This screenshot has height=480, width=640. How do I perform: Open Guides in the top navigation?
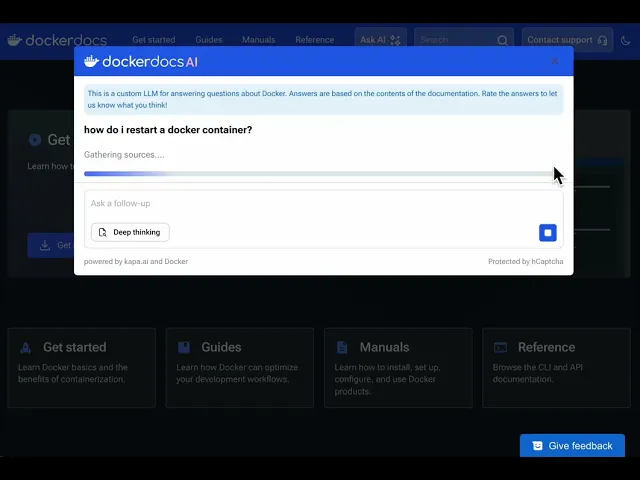209,40
